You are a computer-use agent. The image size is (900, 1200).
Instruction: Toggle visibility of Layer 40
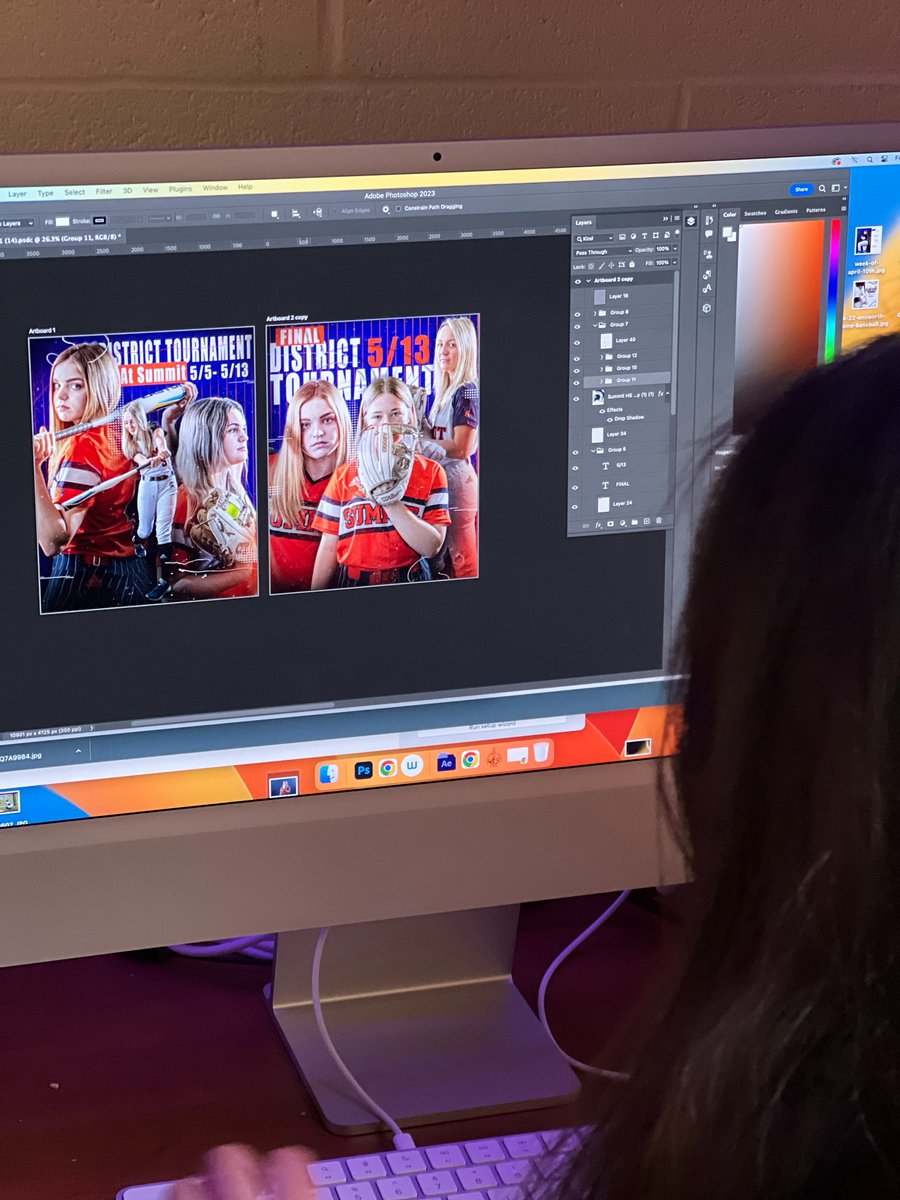point(577,343)
